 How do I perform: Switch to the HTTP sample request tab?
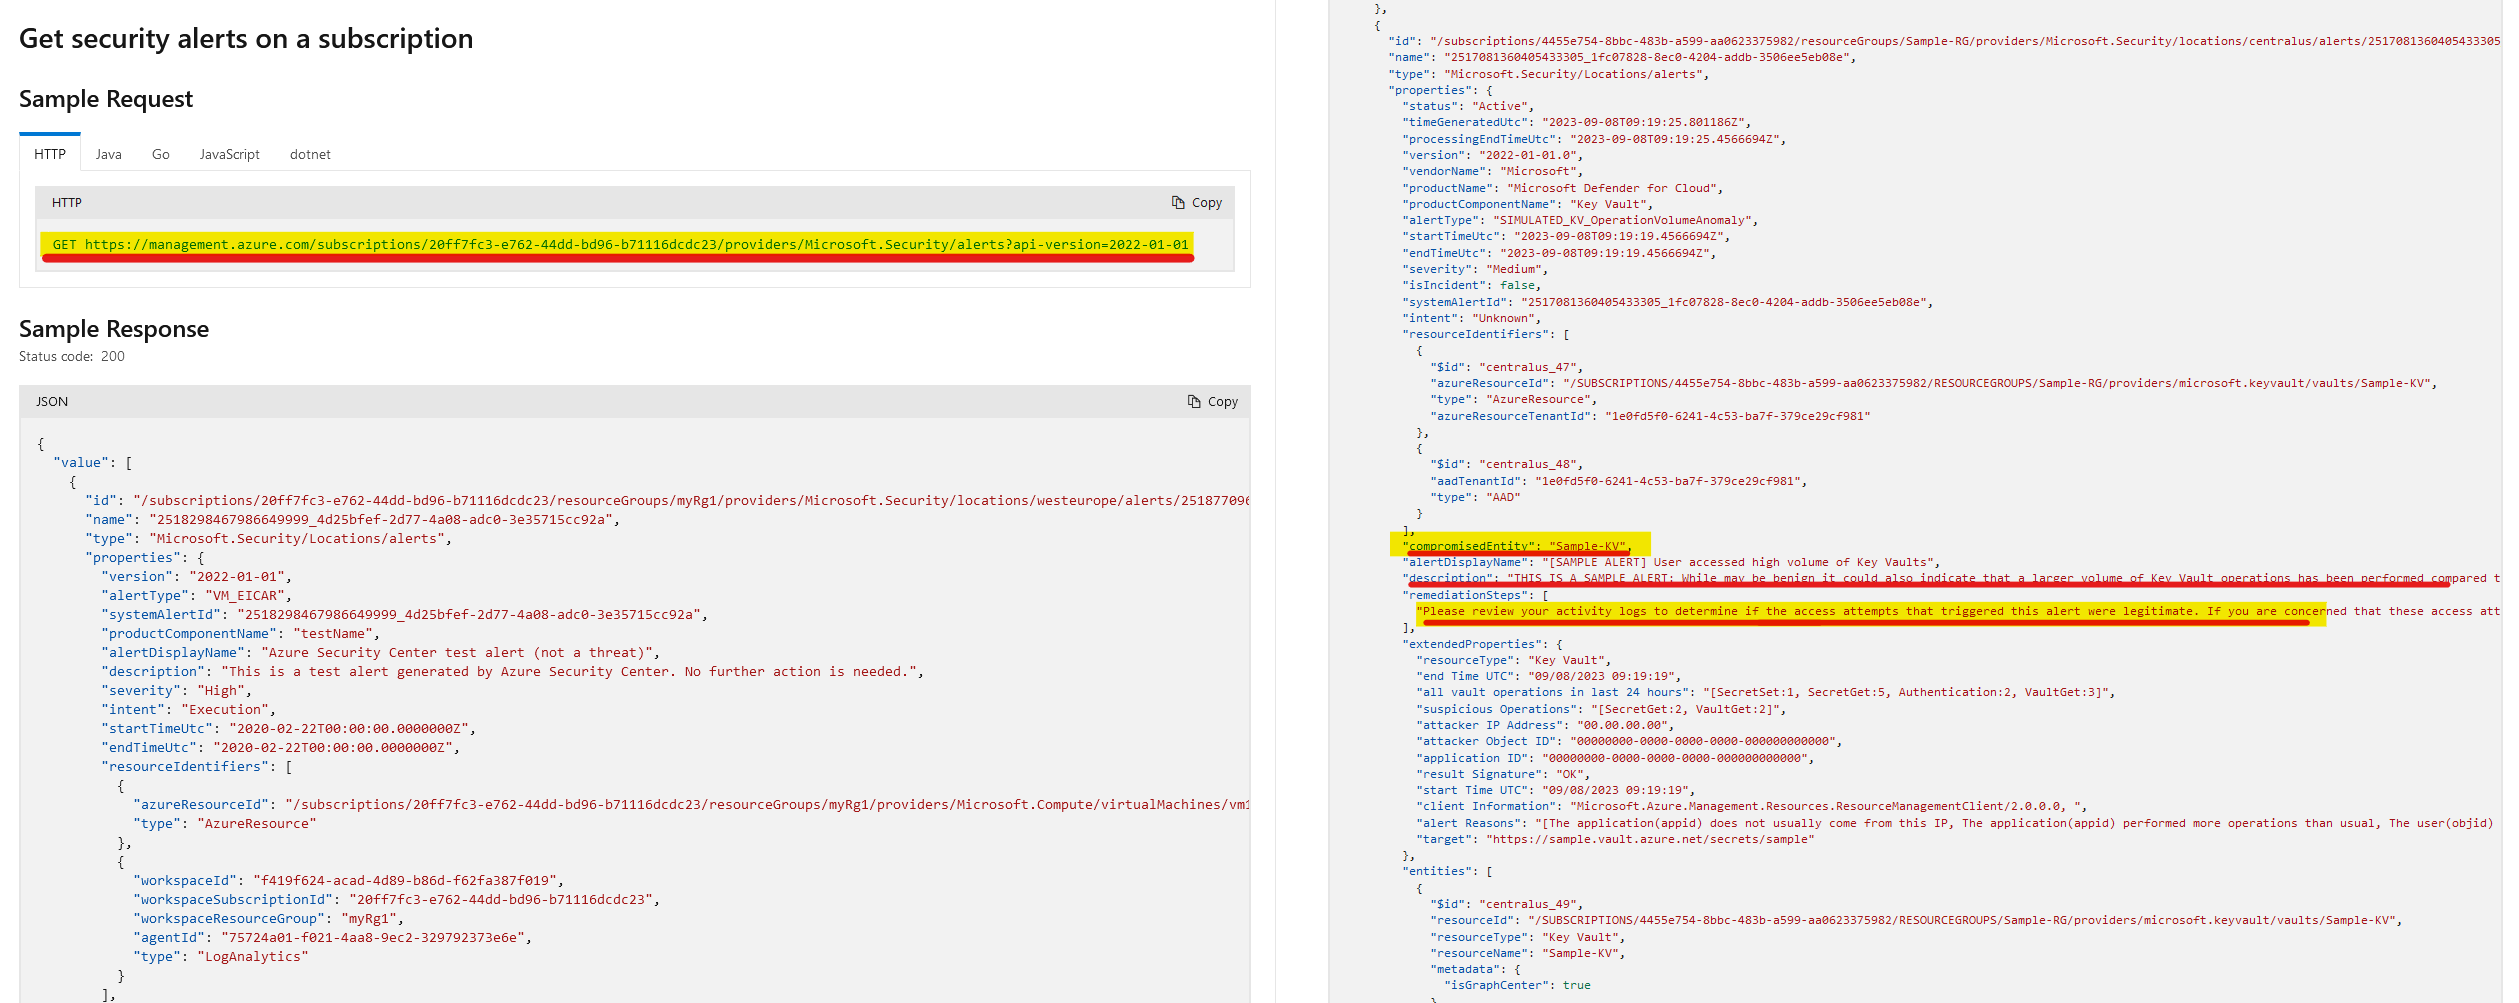[x=50, y=154]
